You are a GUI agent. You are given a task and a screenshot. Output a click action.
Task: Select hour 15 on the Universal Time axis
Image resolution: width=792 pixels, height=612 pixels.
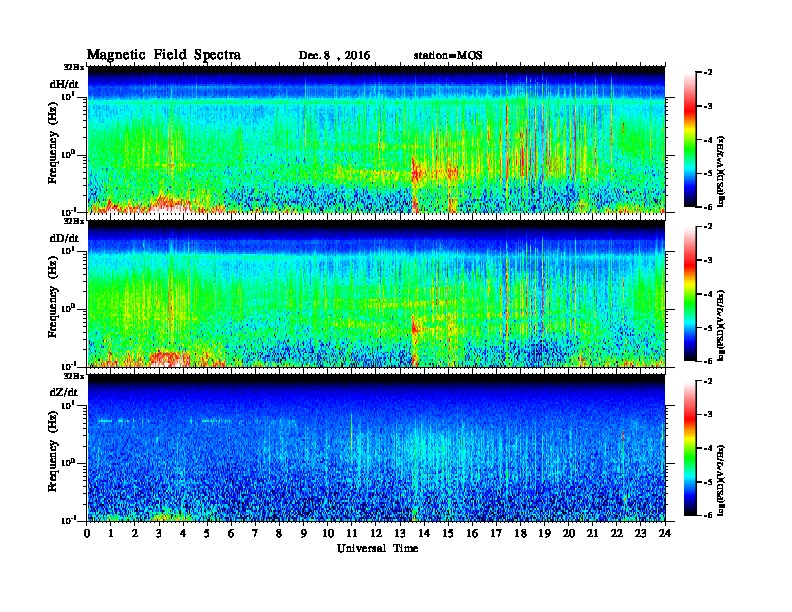[x=448, y=534]
